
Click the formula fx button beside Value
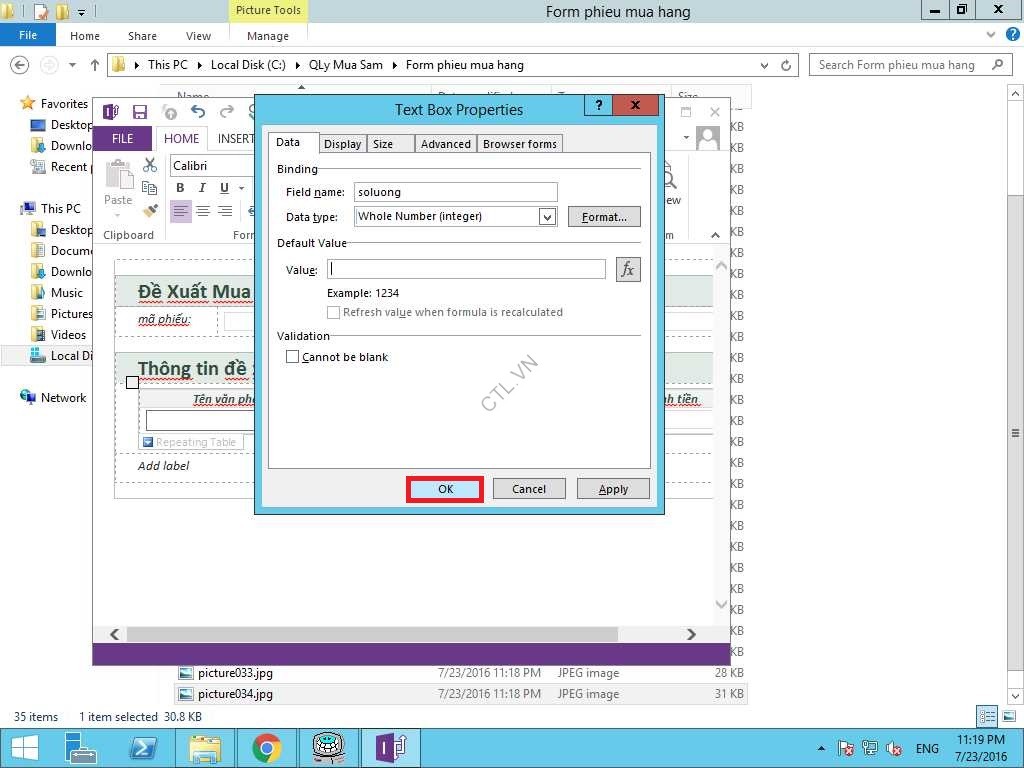(628, 269)
